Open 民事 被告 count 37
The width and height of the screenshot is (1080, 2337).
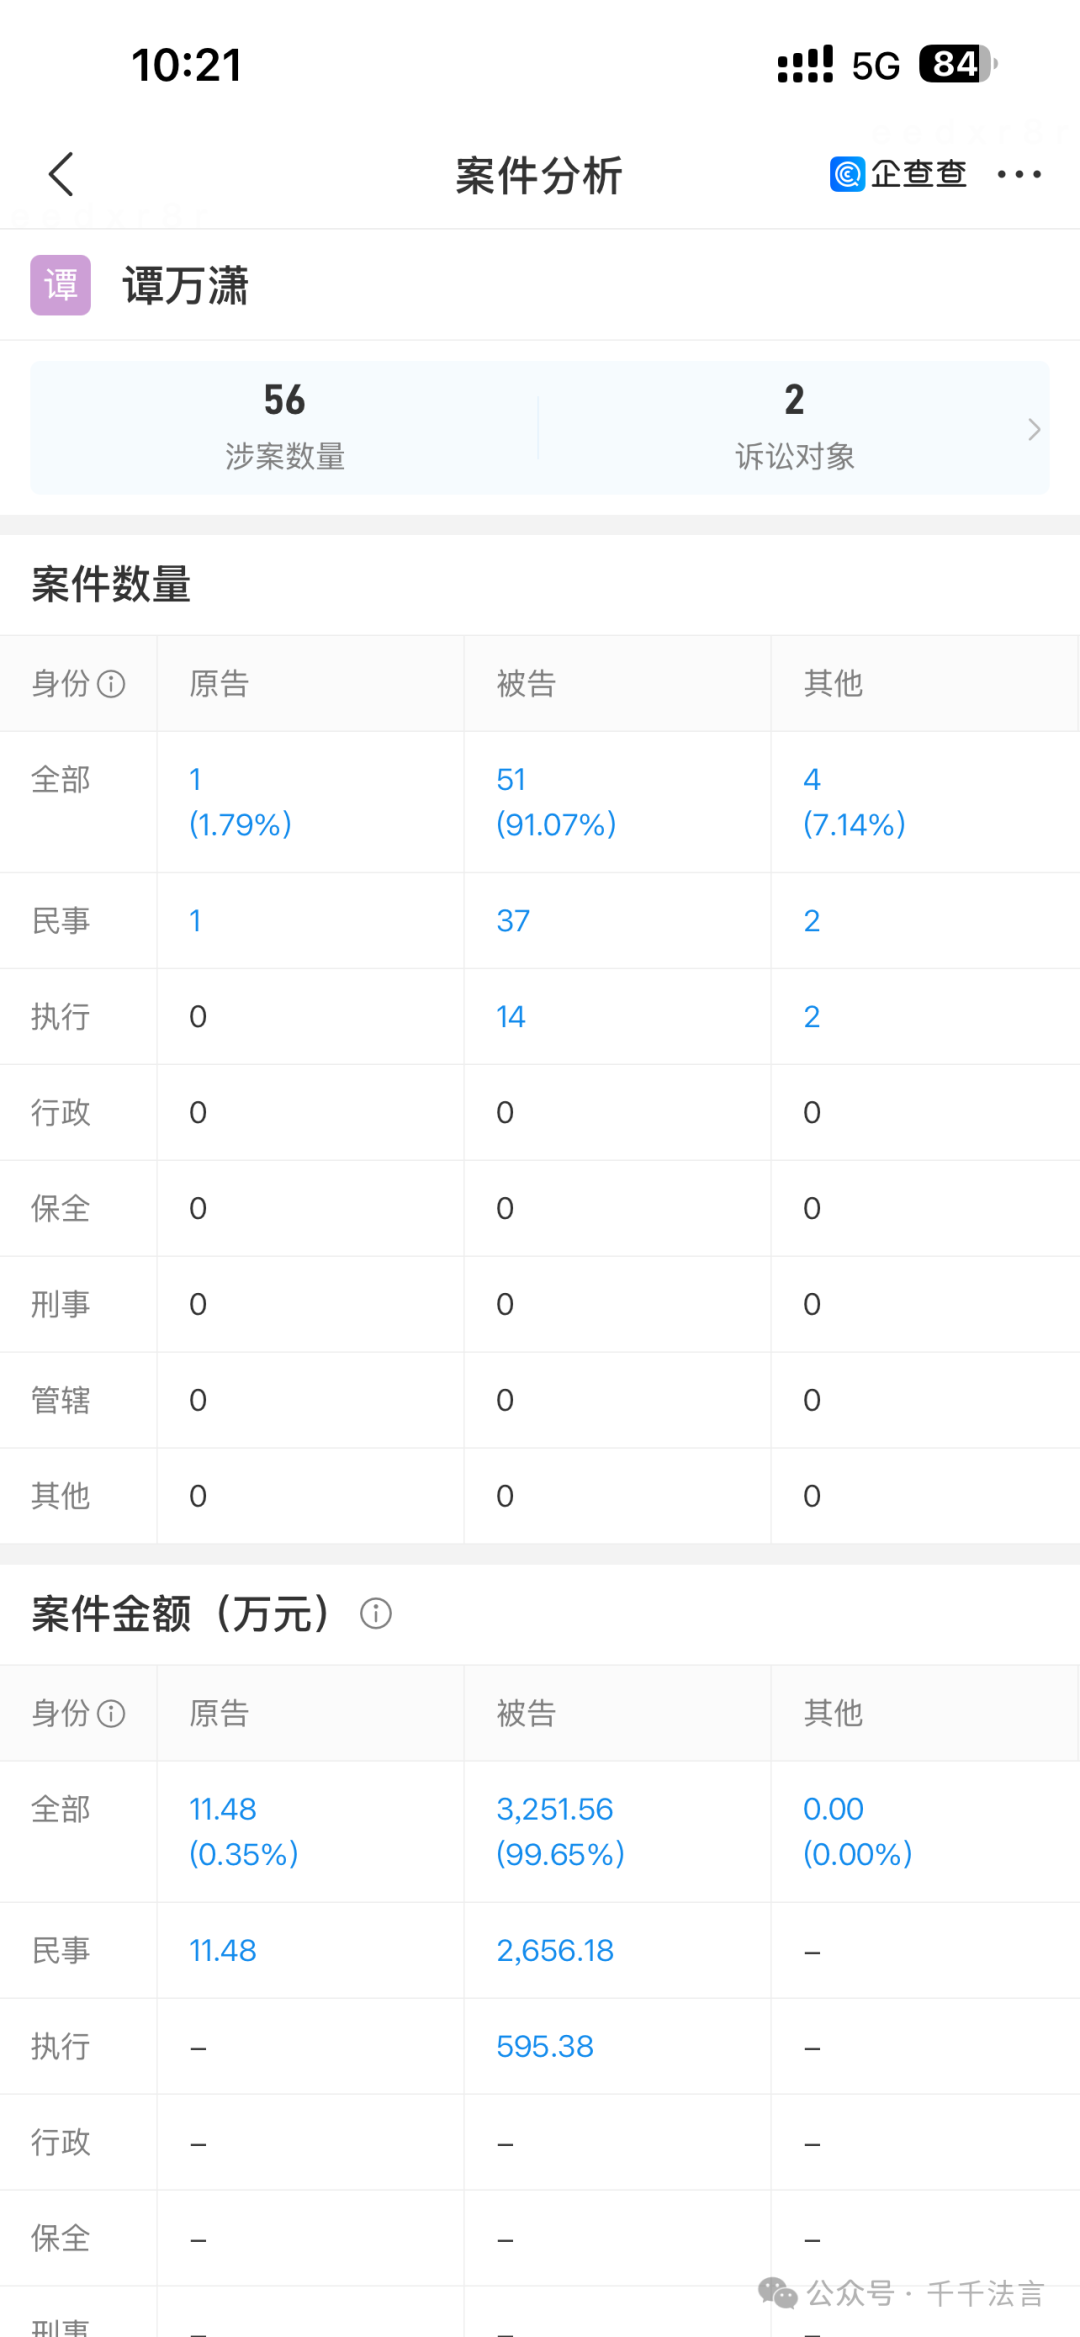coord(513,921)
